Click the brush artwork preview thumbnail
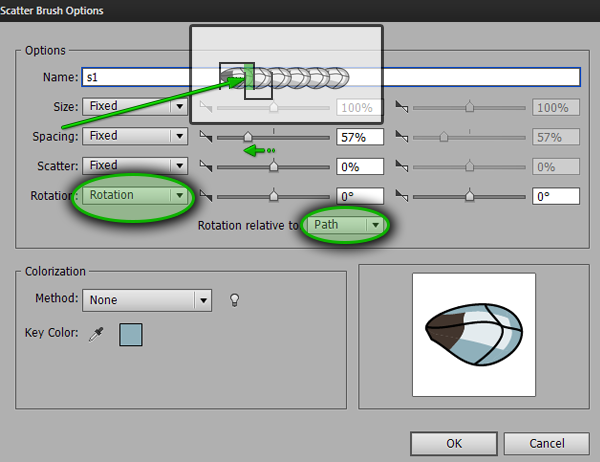This screenshot has height=462, width=600. click(x=474, y=335)
